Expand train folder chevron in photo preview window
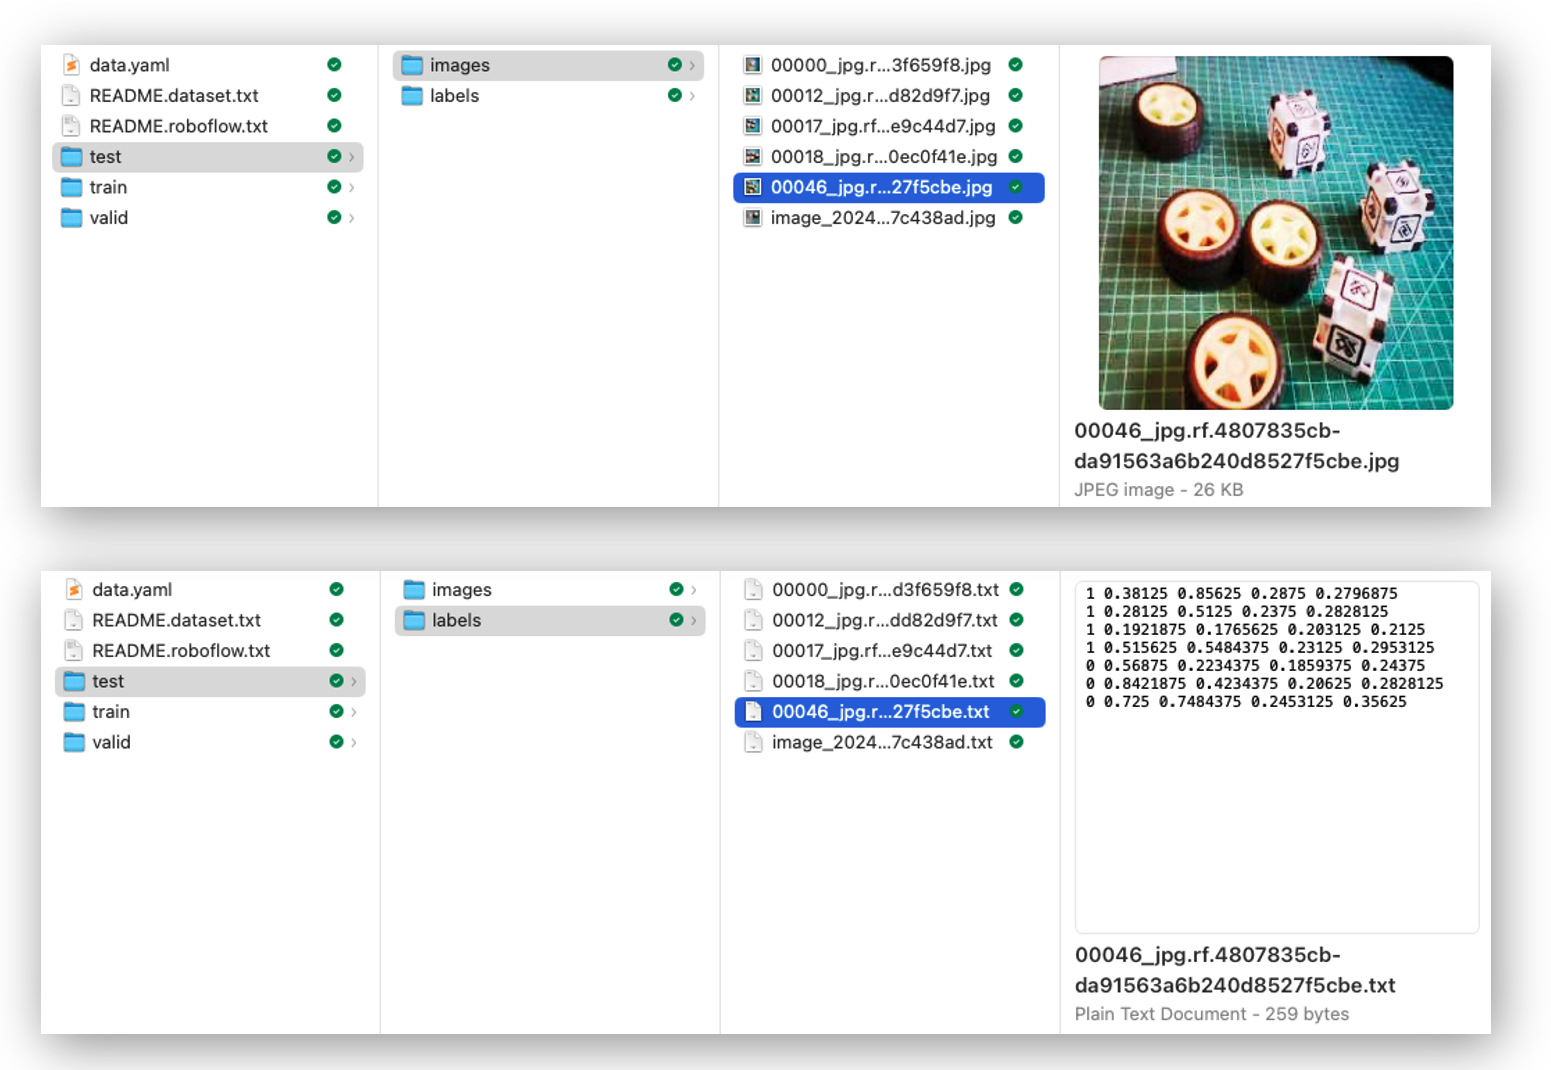The image size is (1551, 1070). tap(351, 187)
